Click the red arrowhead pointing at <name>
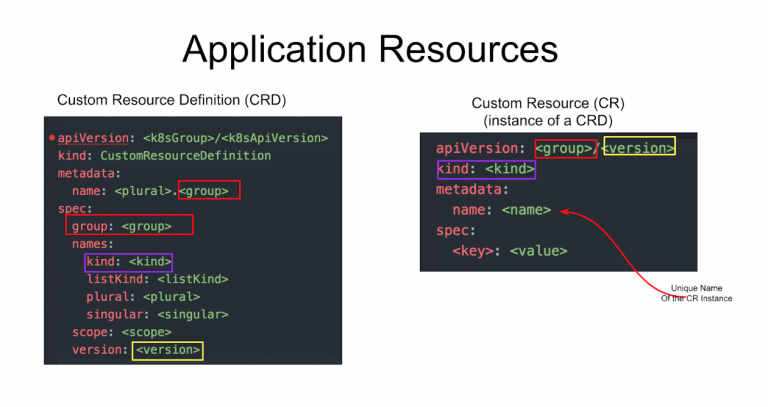768x407 pixels. click(x=565, y=211)
